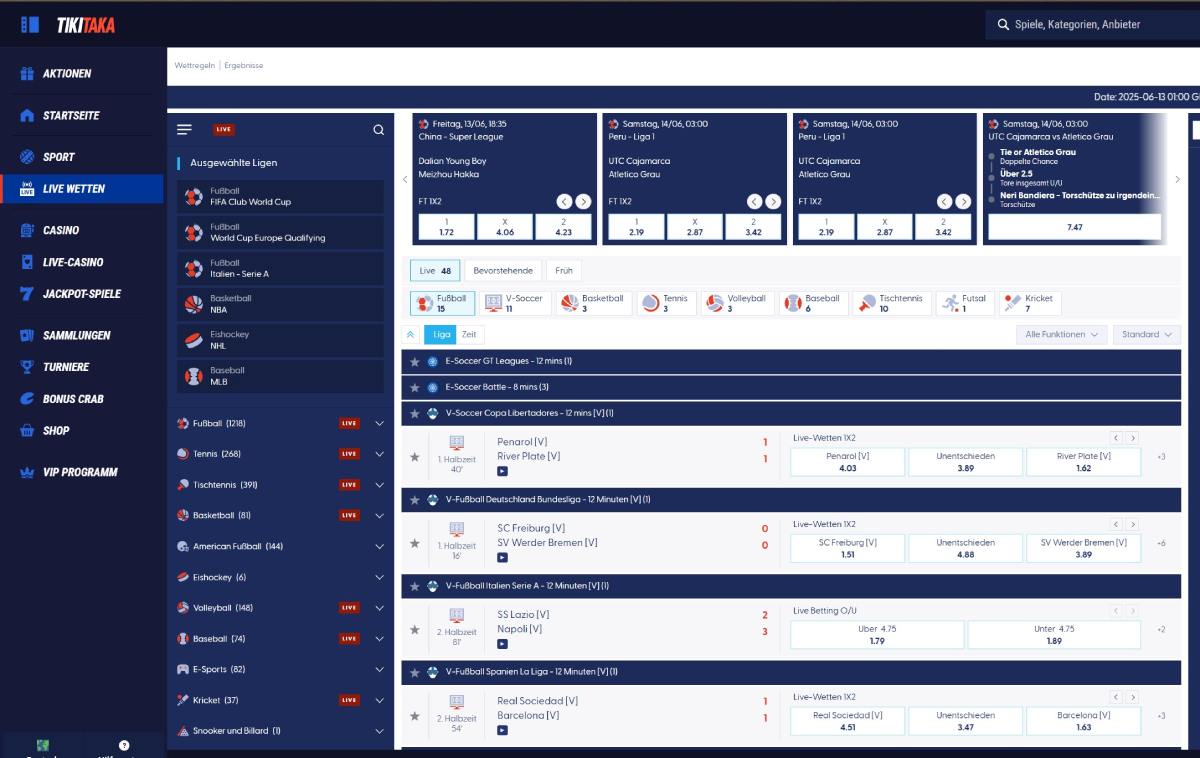
Task: Open the Wettregeln link
Action: [x=195, y=66]
